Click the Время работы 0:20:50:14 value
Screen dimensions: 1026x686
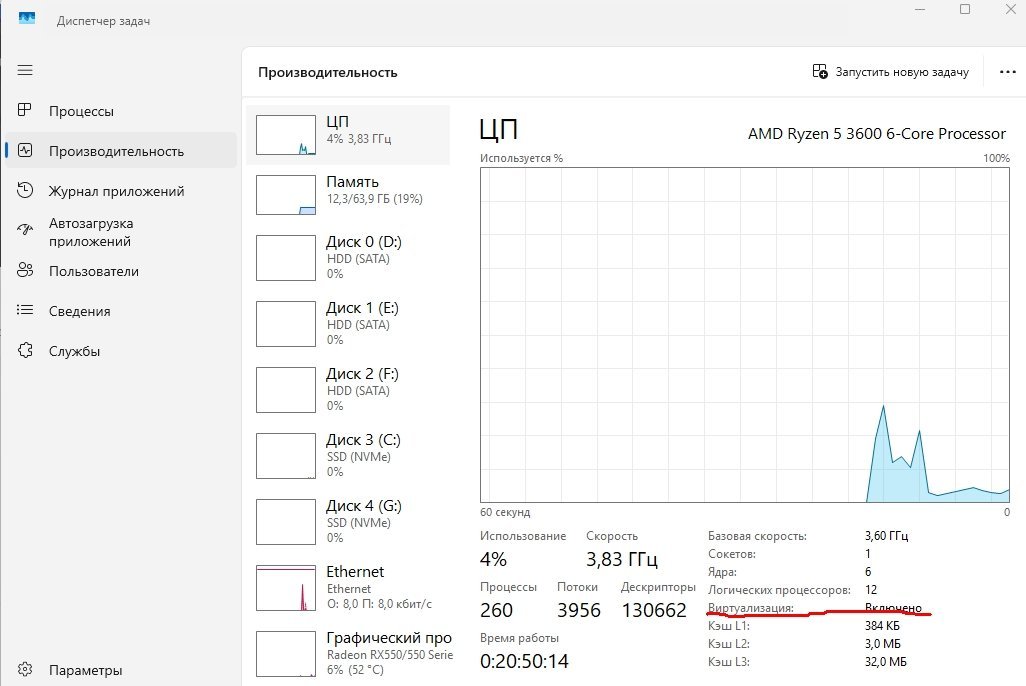(524, 661)
